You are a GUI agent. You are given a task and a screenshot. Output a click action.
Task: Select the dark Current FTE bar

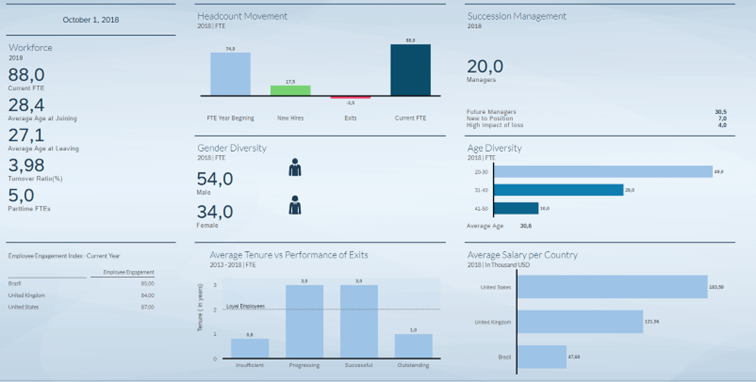coord(410,70)
